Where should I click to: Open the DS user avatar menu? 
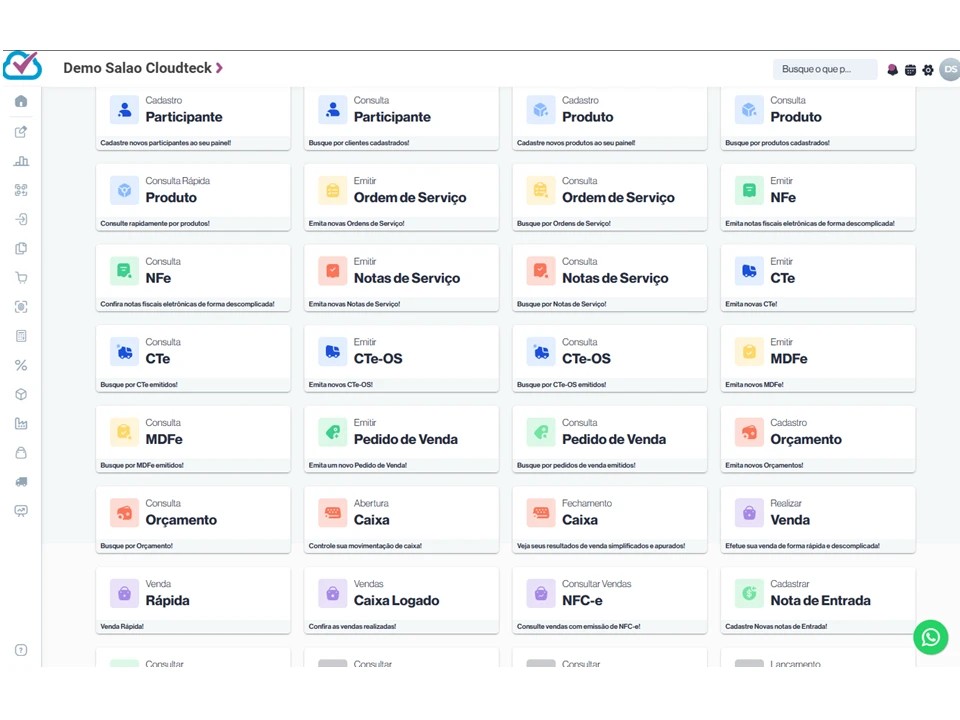coord(949,69)
